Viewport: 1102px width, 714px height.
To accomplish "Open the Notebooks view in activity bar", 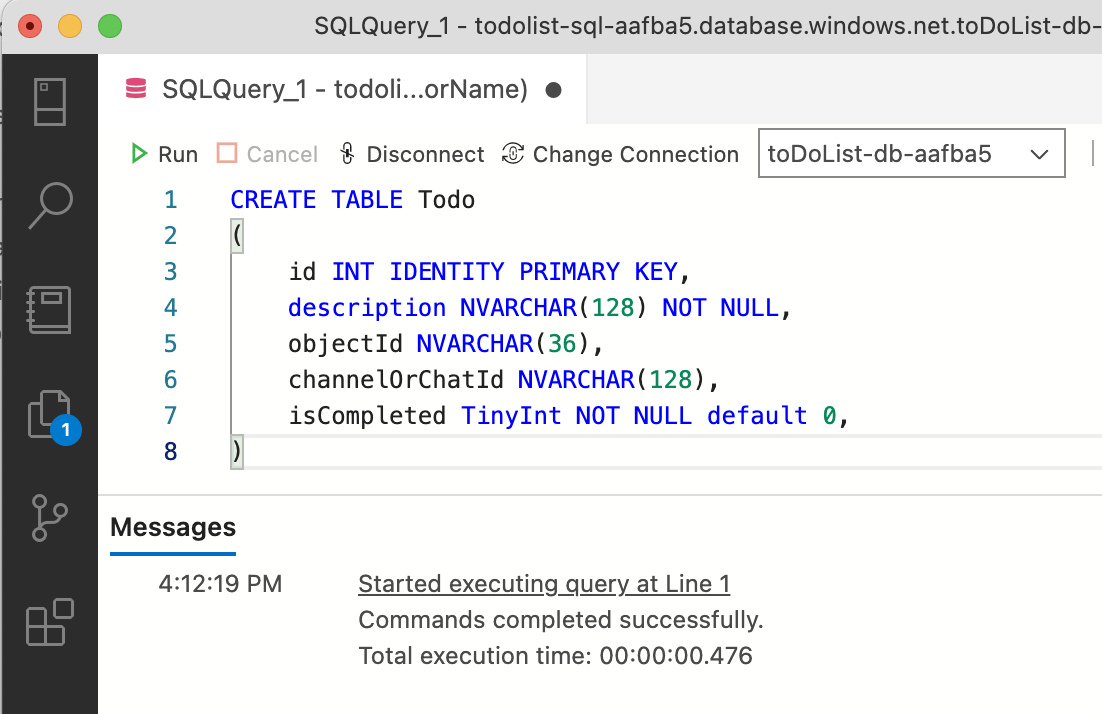I will pos(49,309).
